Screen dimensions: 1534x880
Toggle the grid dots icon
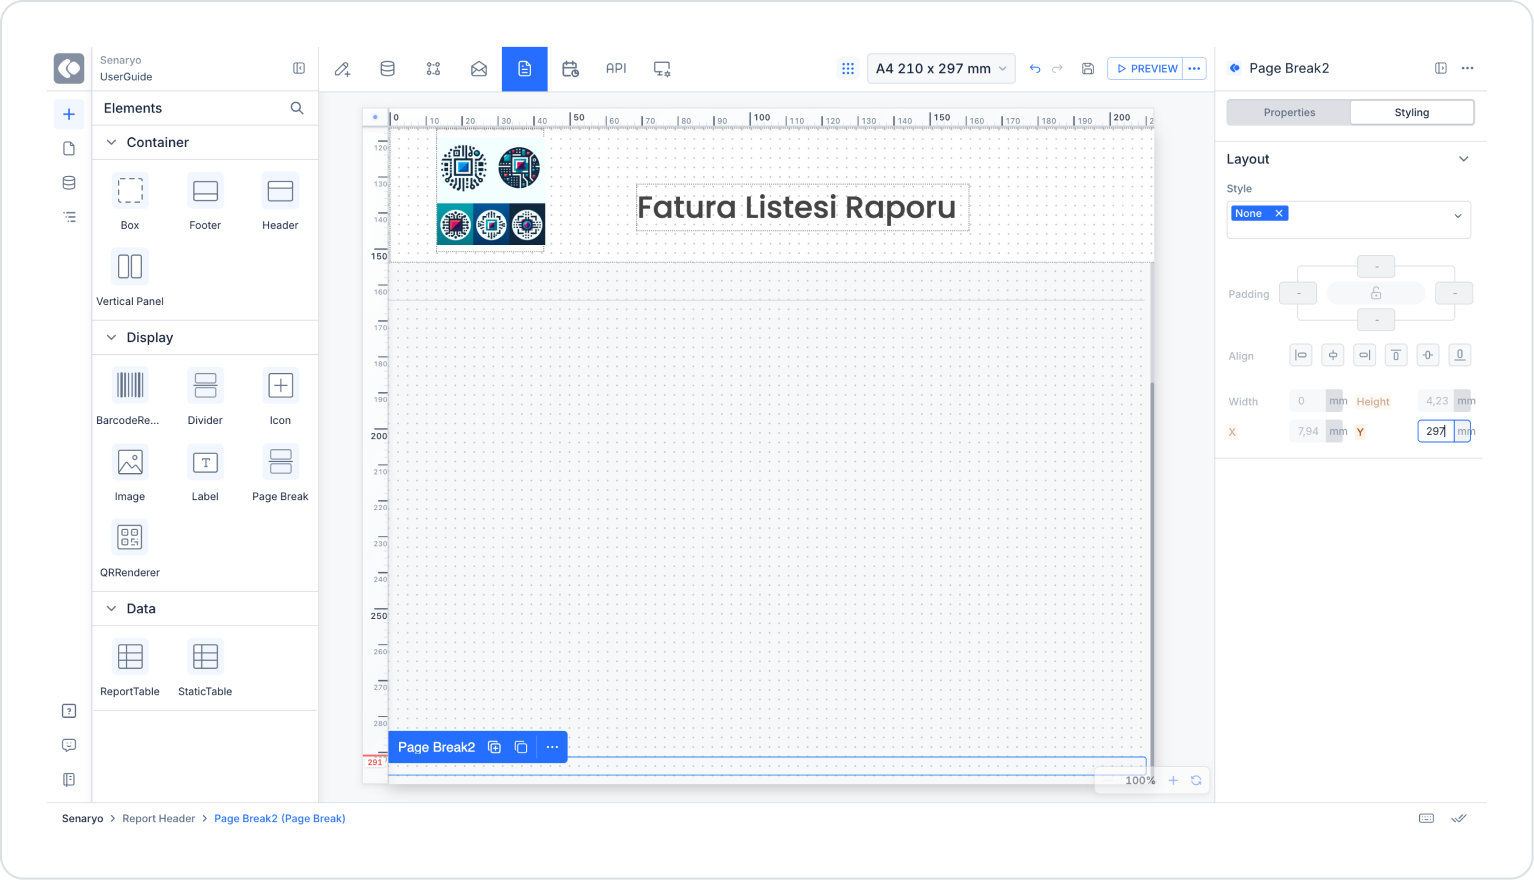[x=848, y=69]
